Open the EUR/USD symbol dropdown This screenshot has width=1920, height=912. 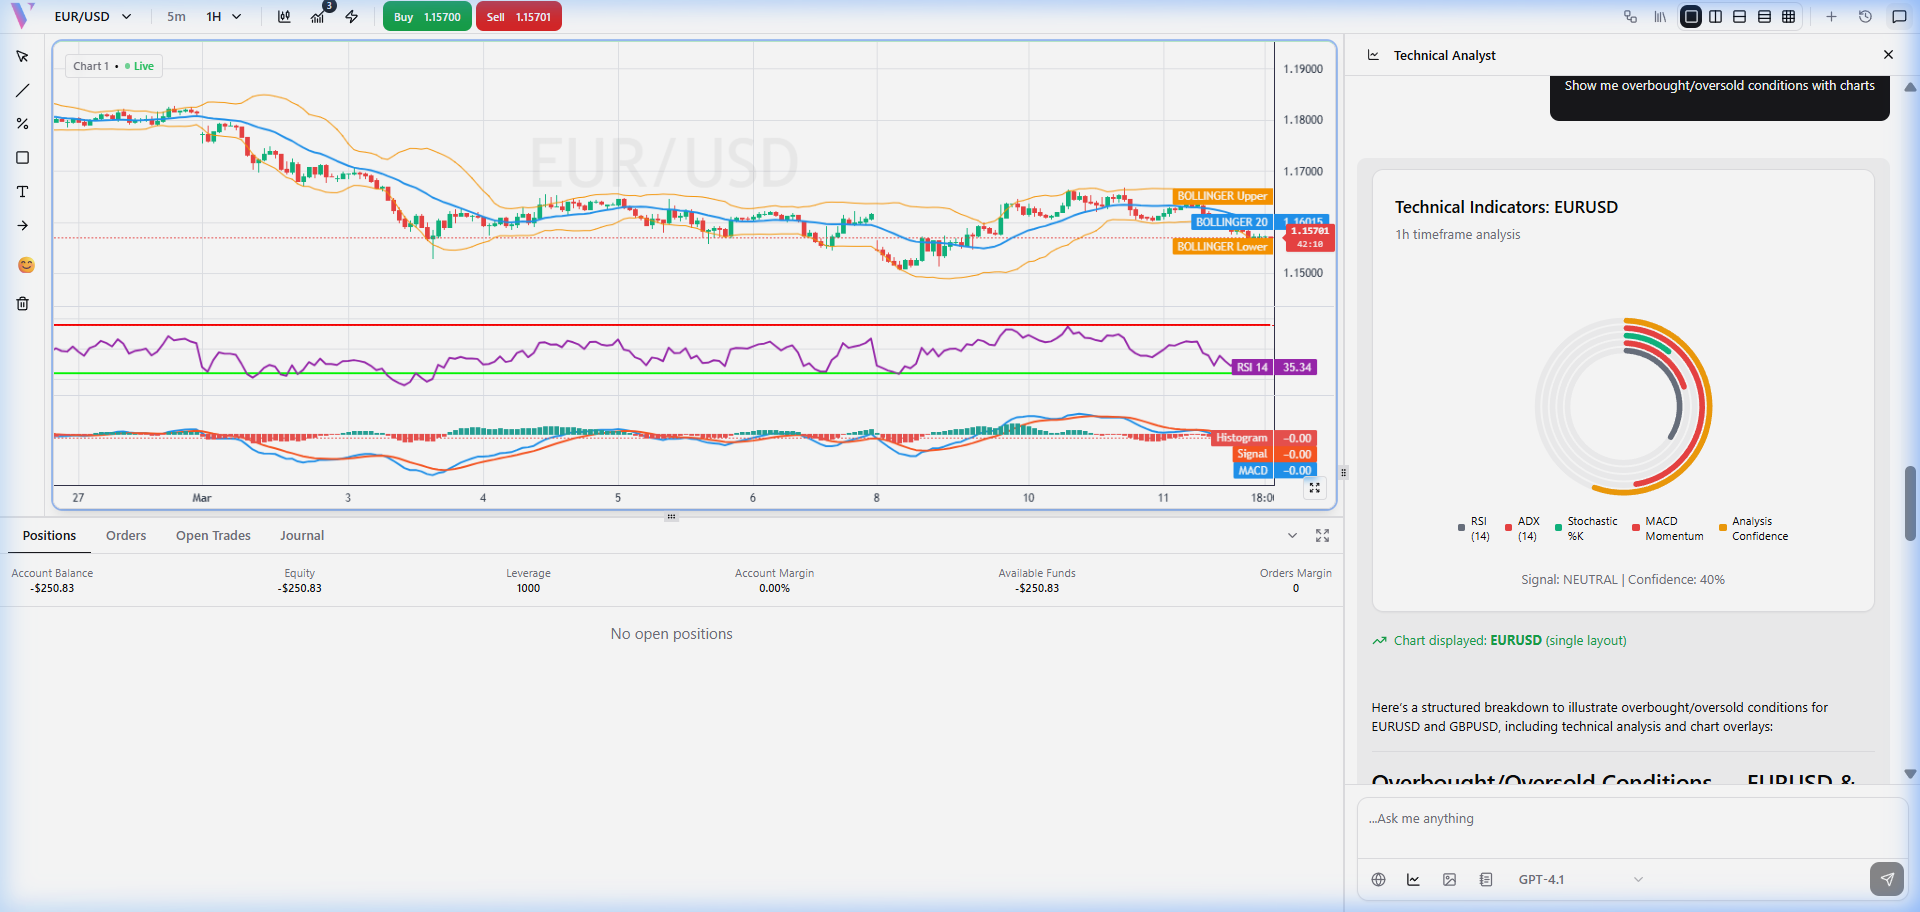pyautogui.click(x=92, y=17)
